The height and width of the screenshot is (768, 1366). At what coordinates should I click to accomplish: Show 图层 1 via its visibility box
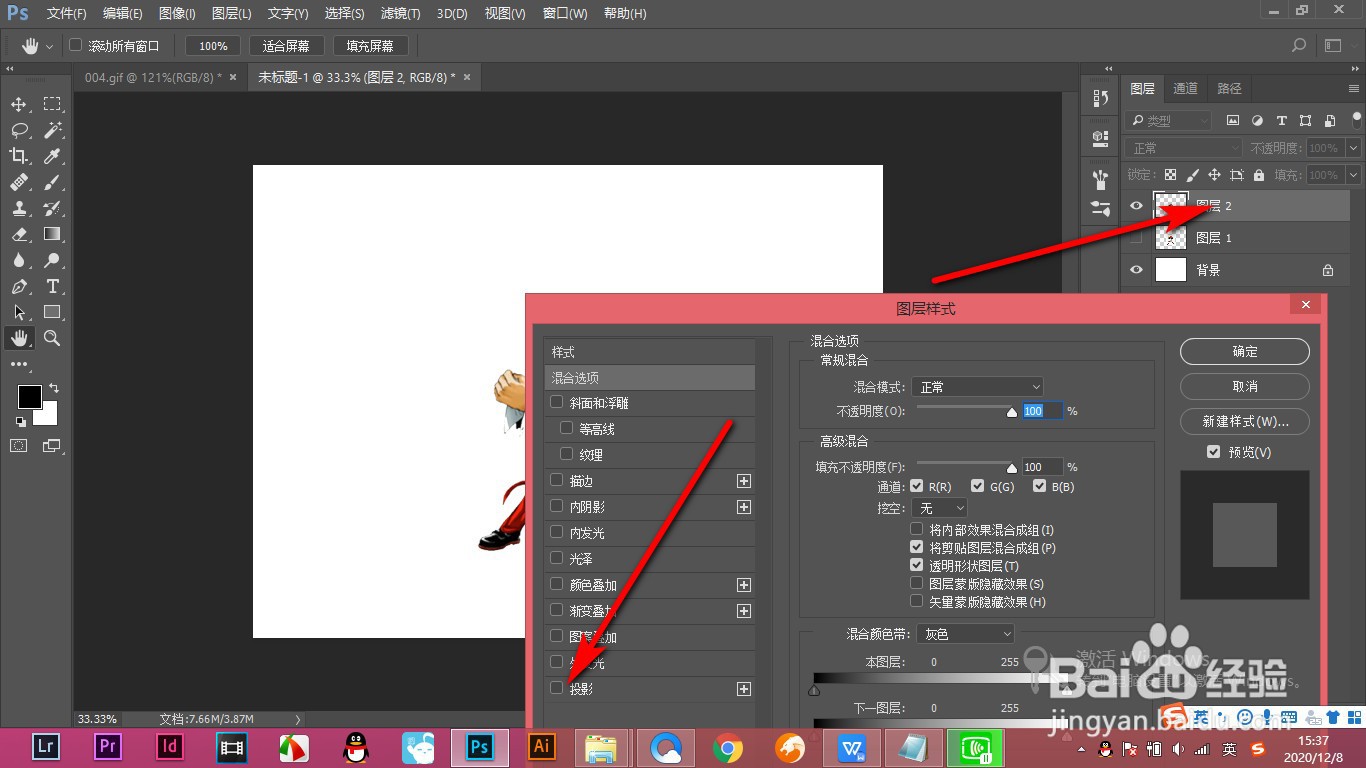click(1135, 238)
